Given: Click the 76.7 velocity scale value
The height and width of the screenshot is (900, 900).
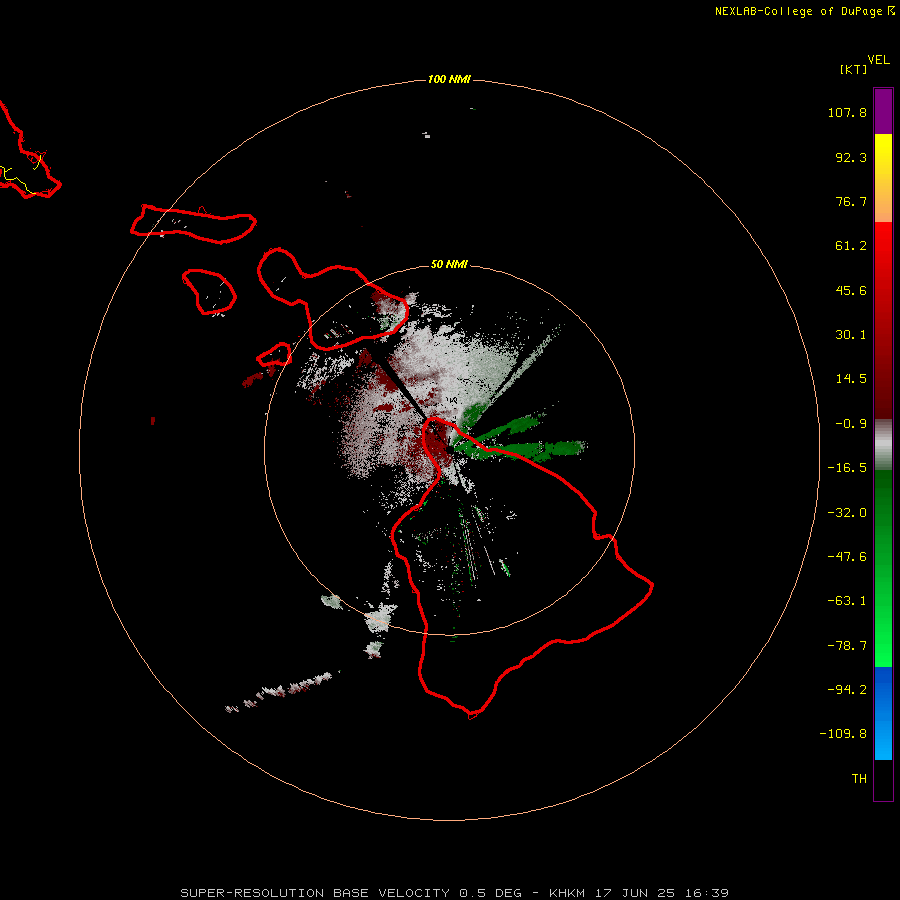Looking at the screenshot, I should tap(851, 201).
